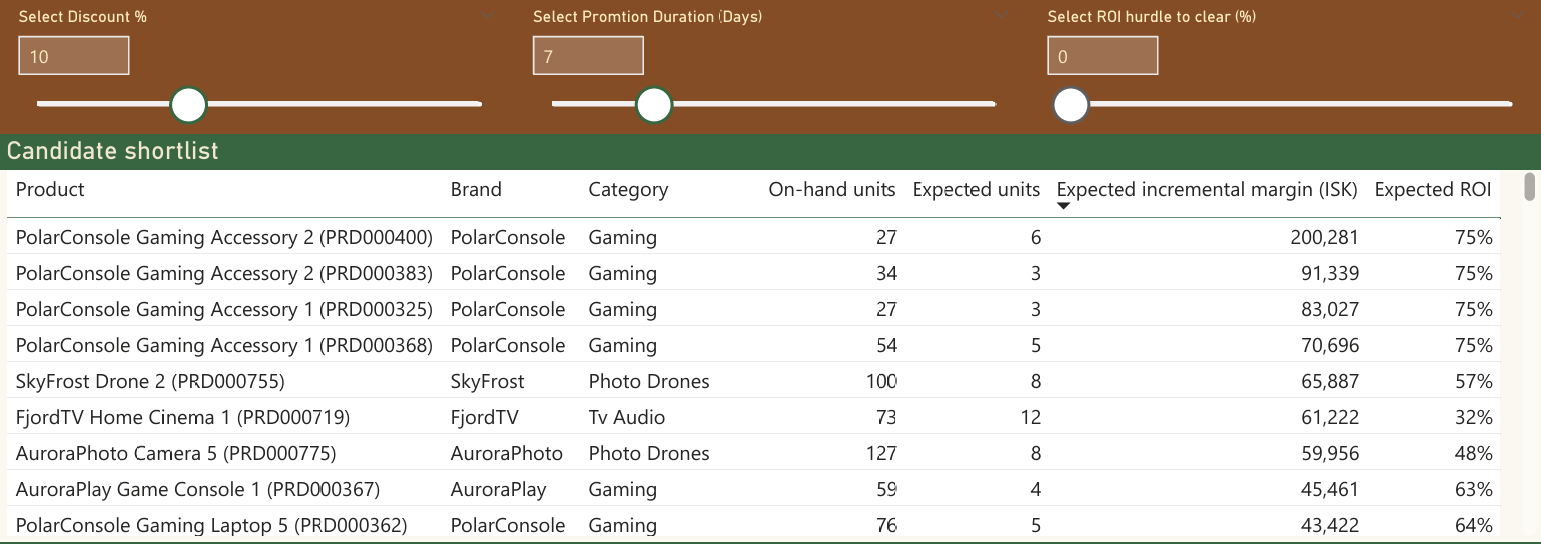Click the ROI hurdle slider handle
Image resolution: width=1541 pixels, height=544 pixels.
tap(1070, 104)
